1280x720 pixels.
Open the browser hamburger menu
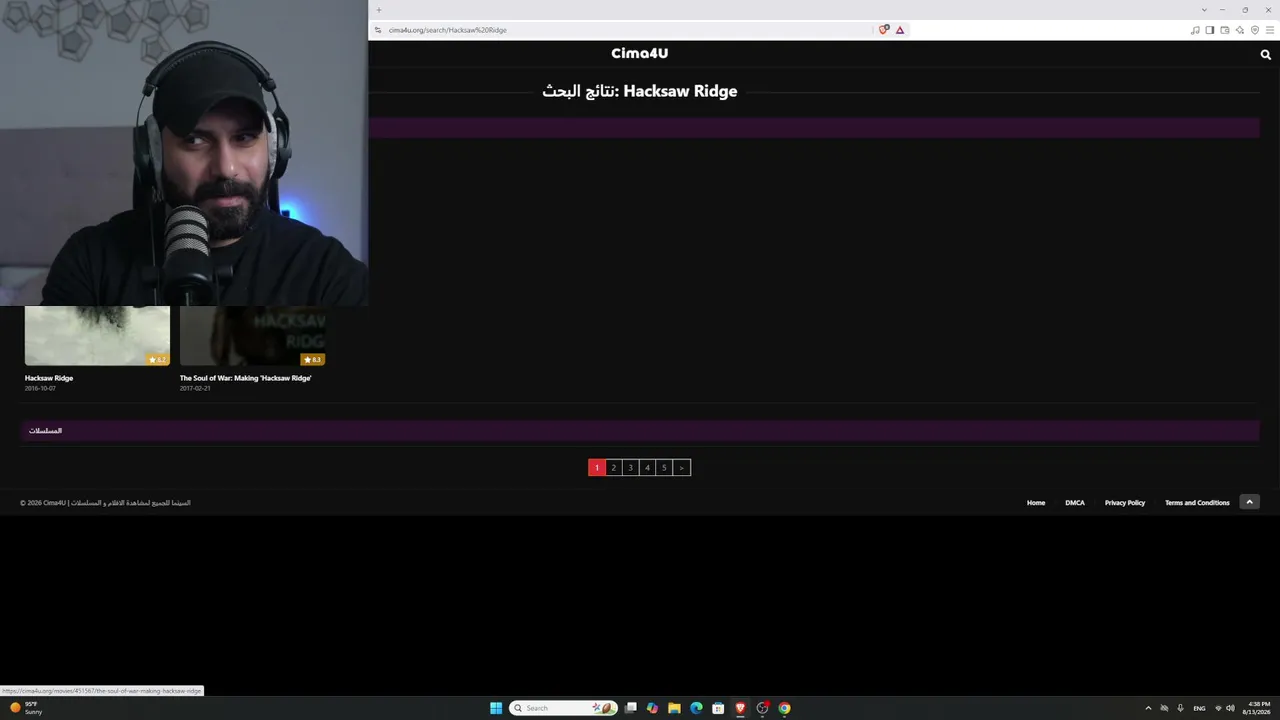point(1270,30)
